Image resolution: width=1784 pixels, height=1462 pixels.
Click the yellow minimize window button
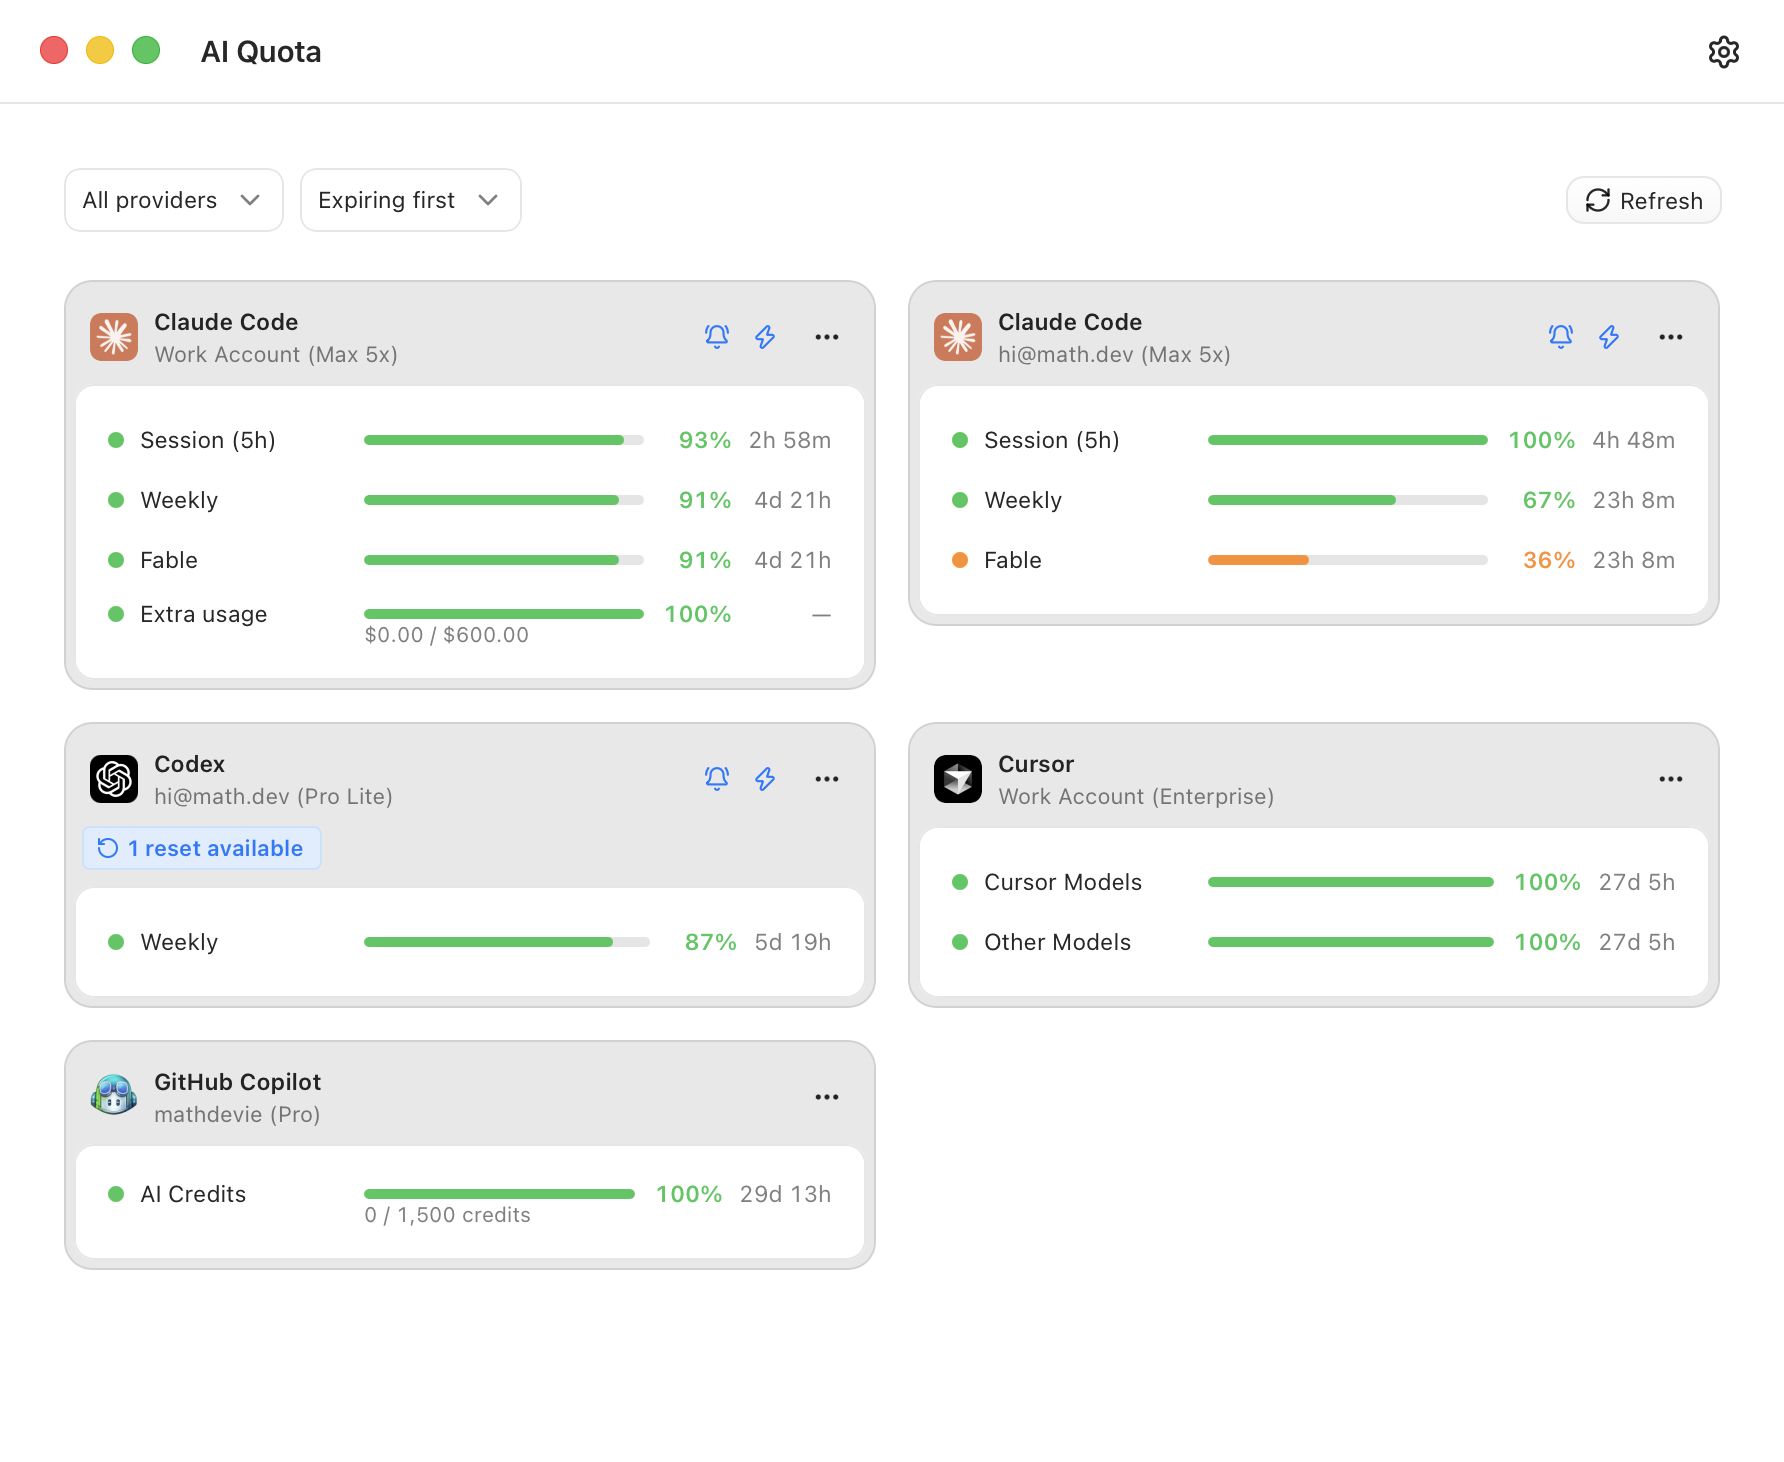100,50
